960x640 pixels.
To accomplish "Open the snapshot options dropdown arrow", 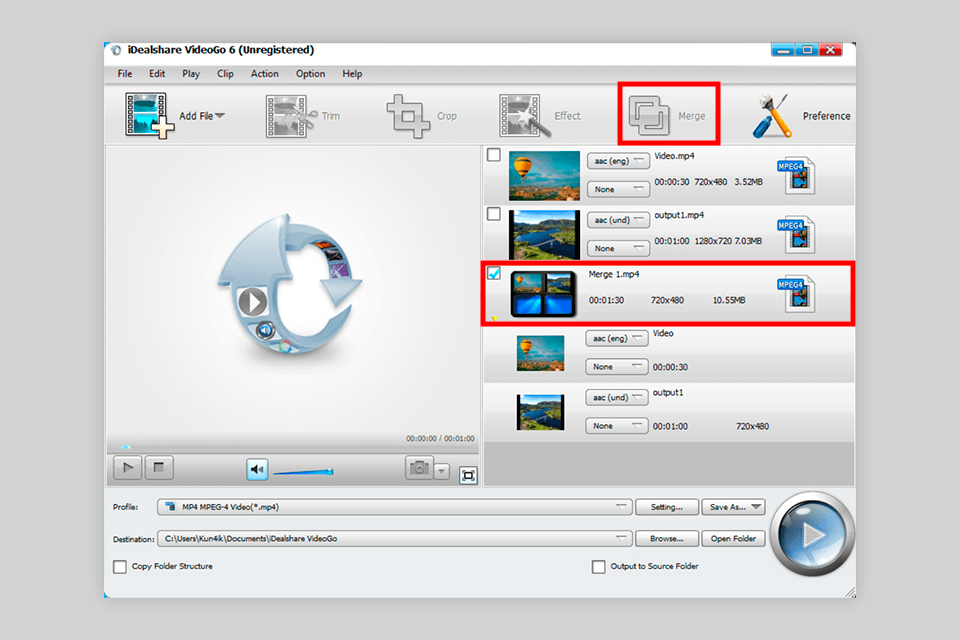I will pos(441,471).
